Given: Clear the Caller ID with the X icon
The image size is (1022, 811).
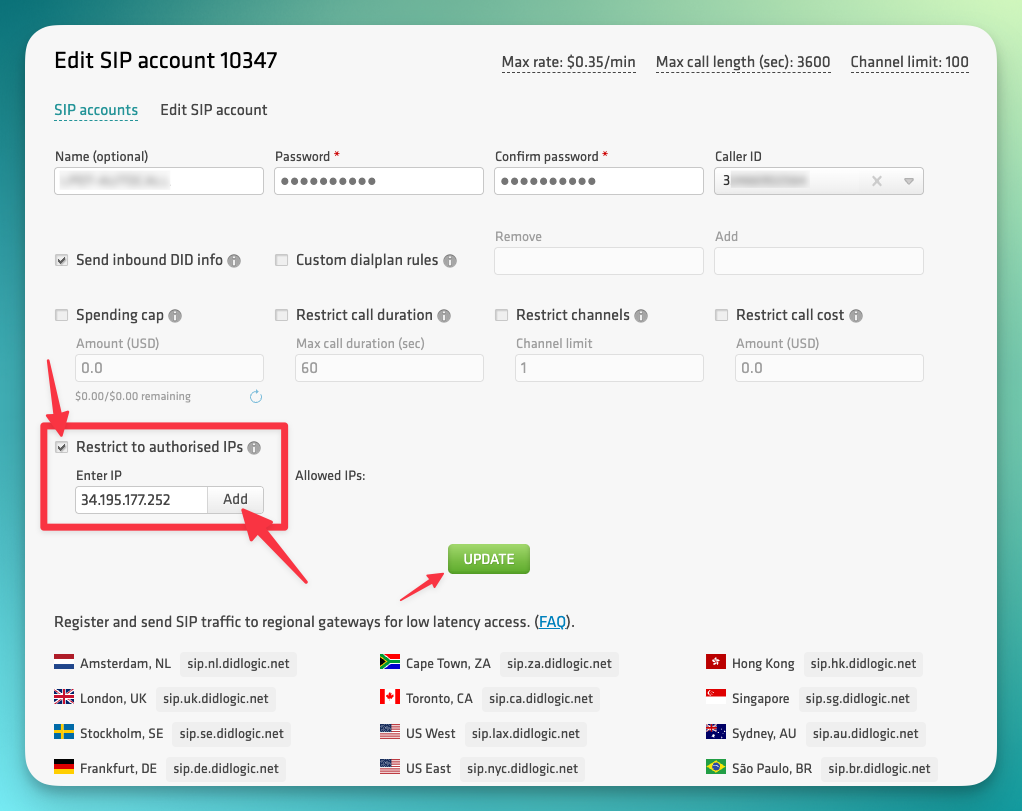Looking at the screenshot, I should (876, 181).
